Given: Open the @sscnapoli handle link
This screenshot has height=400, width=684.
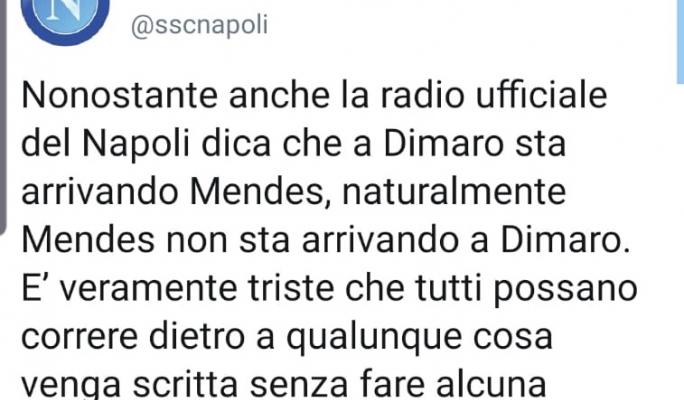Looking at the screenshot, I should pos(200,25).
